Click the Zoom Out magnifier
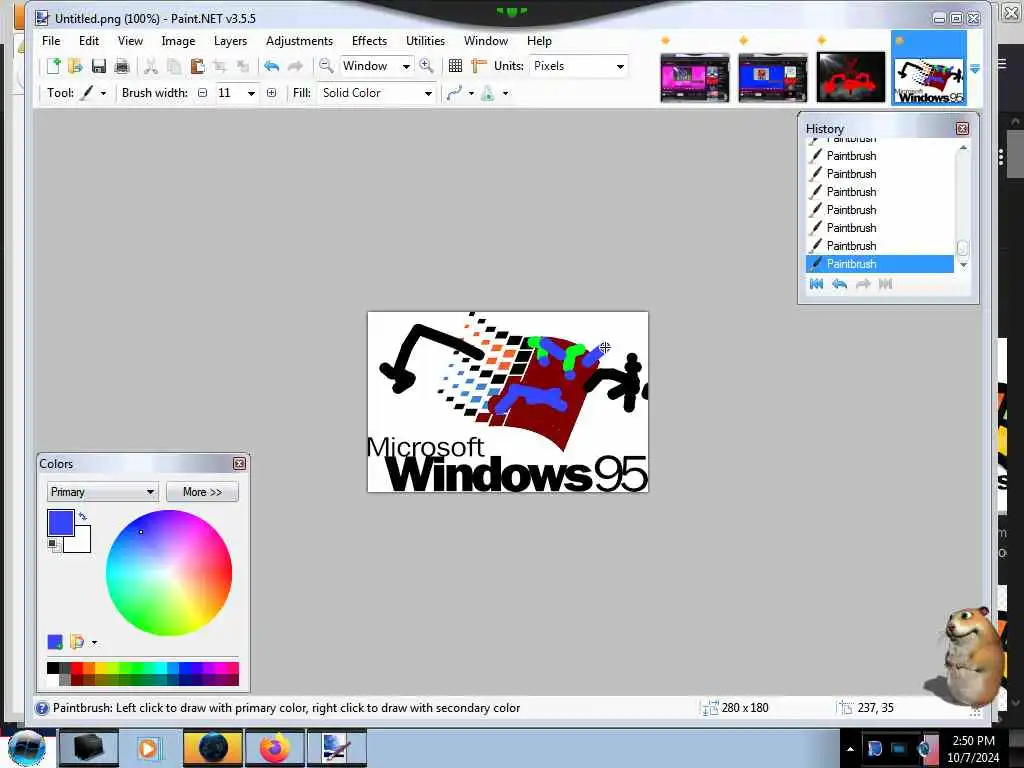 (326, 65)
